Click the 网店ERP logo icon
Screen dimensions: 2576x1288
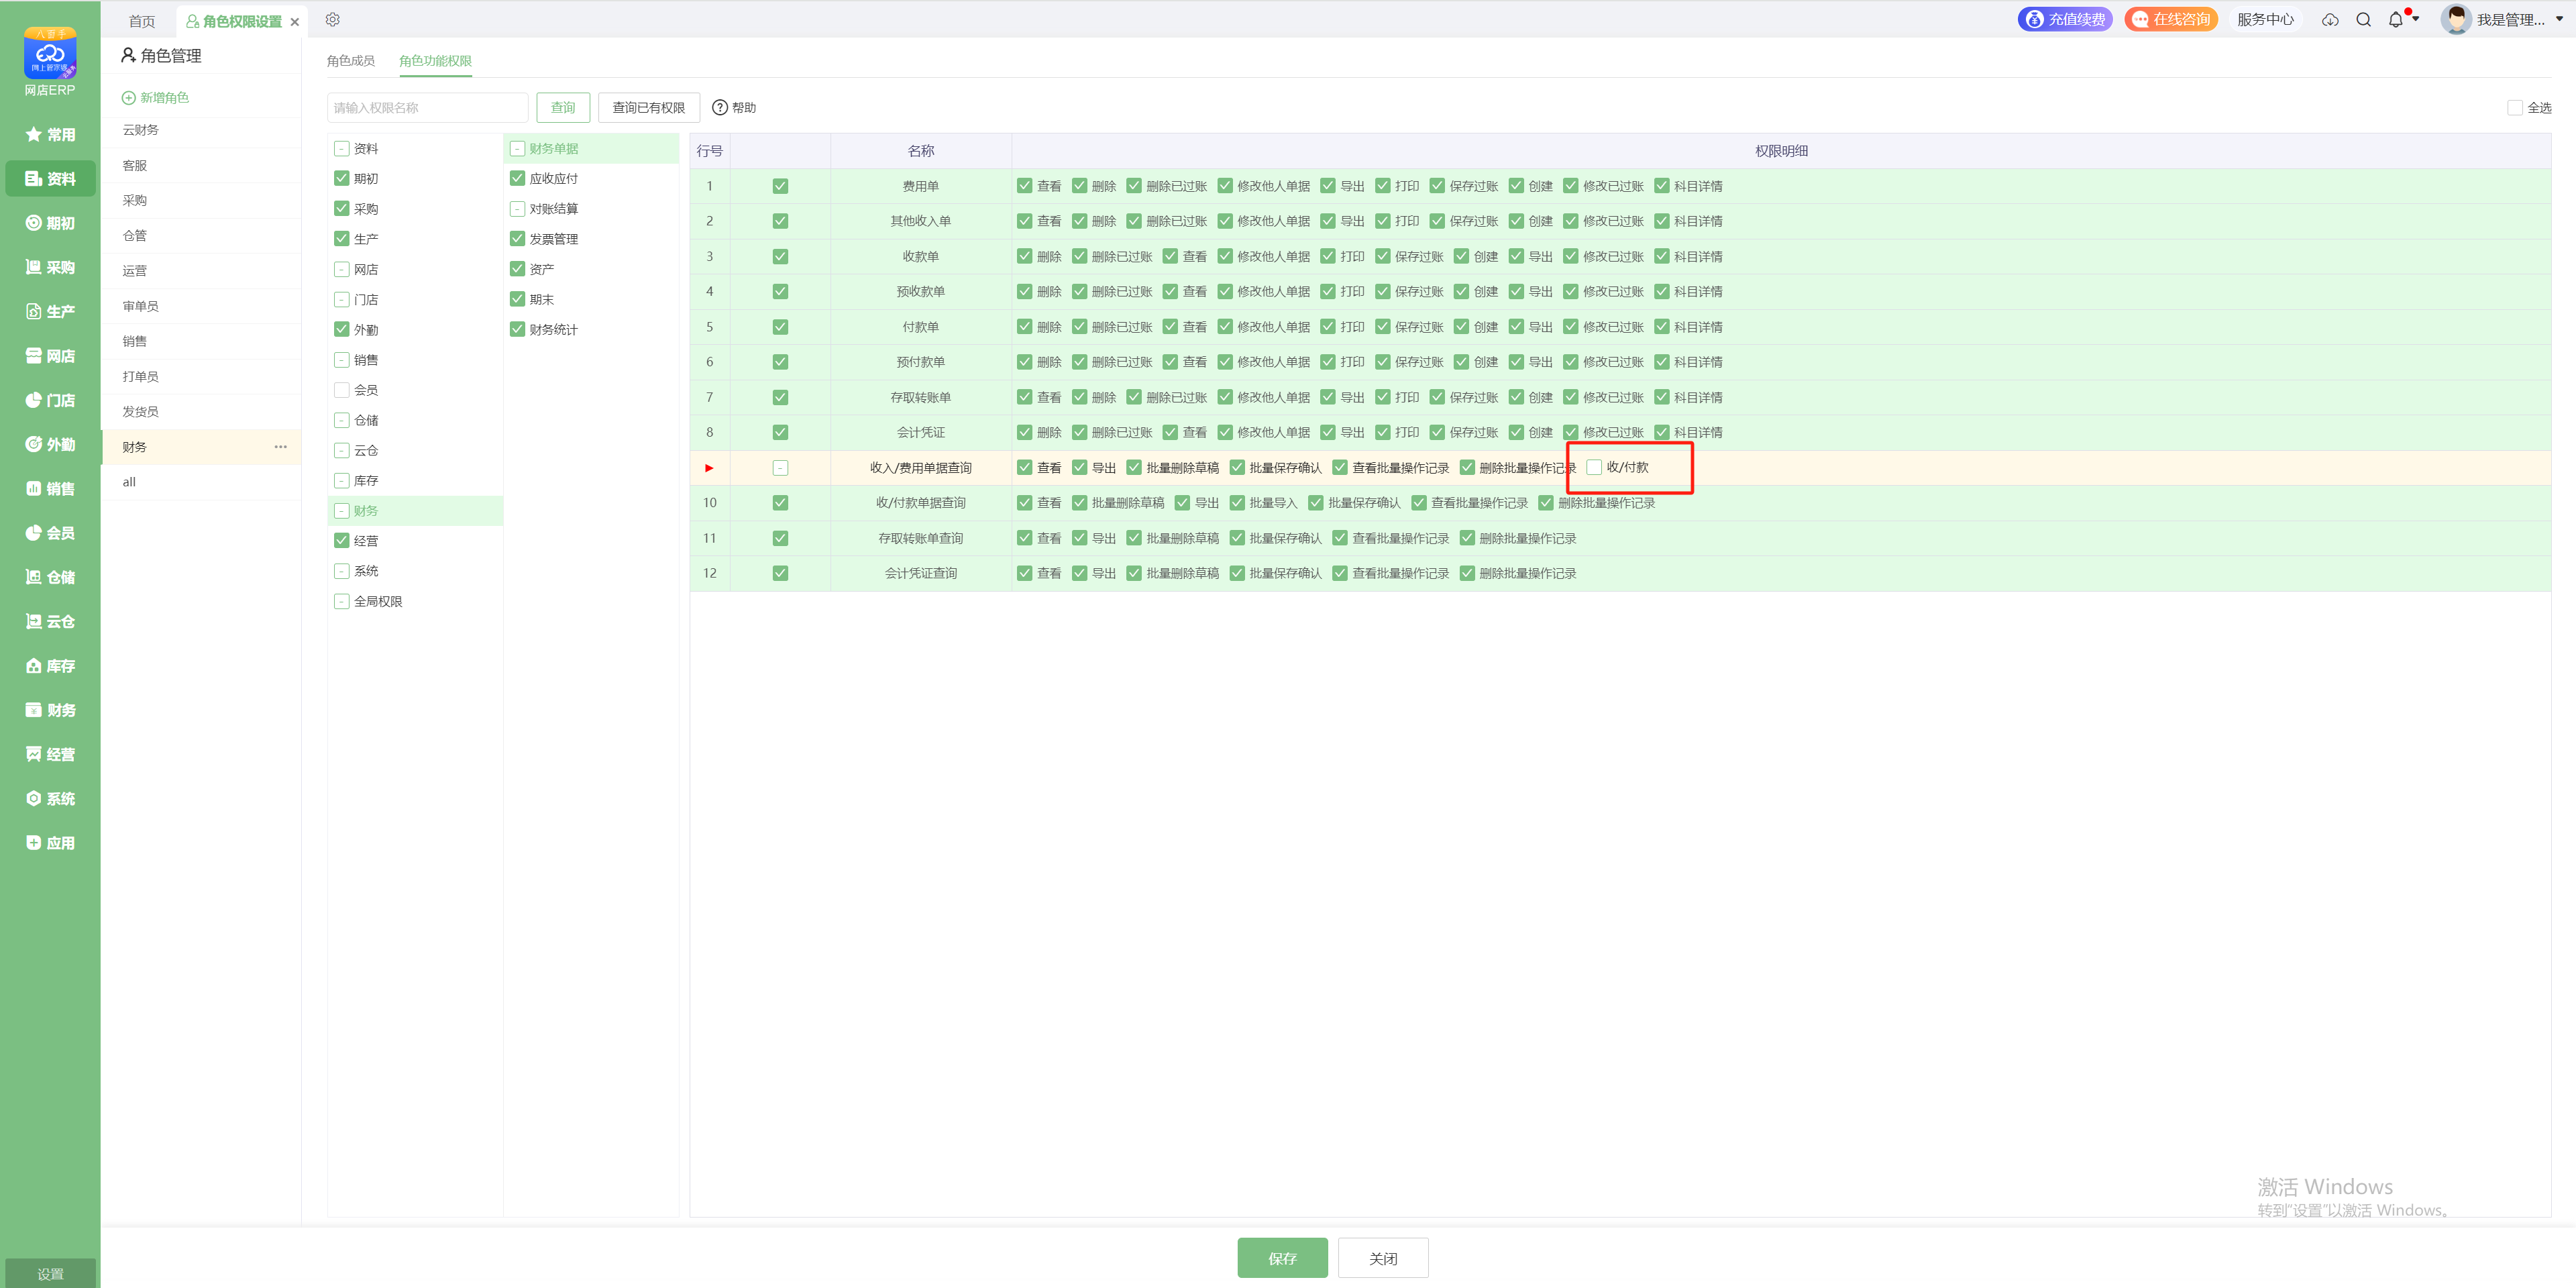[x=50, y=53]
